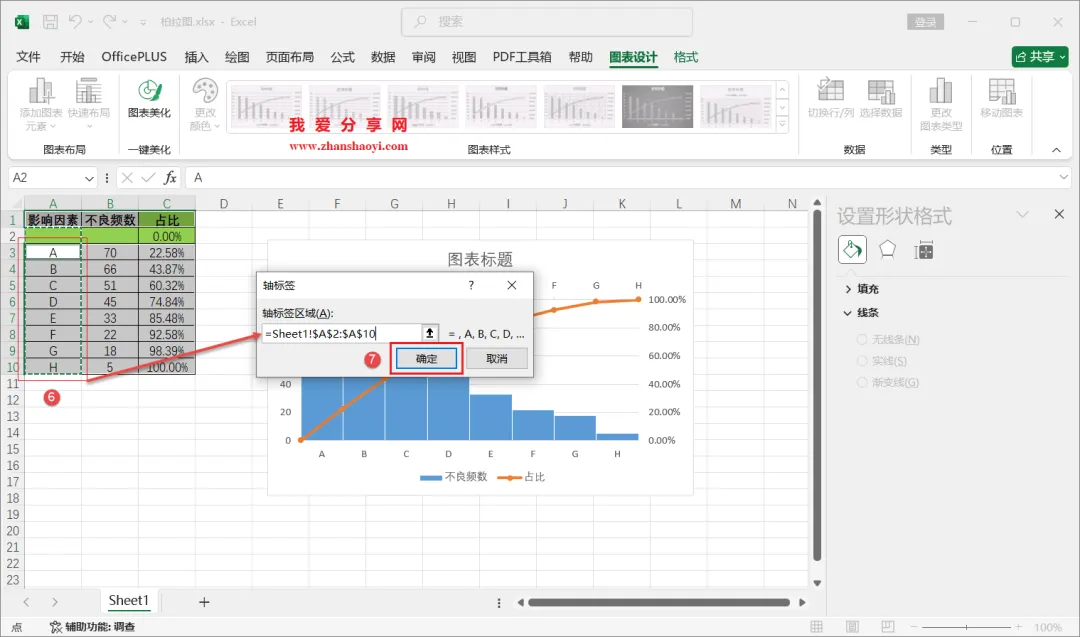The image size is (1080, 637).
Task: Click accessibility check (辅助功能) status item
Action: pos(92,627)
